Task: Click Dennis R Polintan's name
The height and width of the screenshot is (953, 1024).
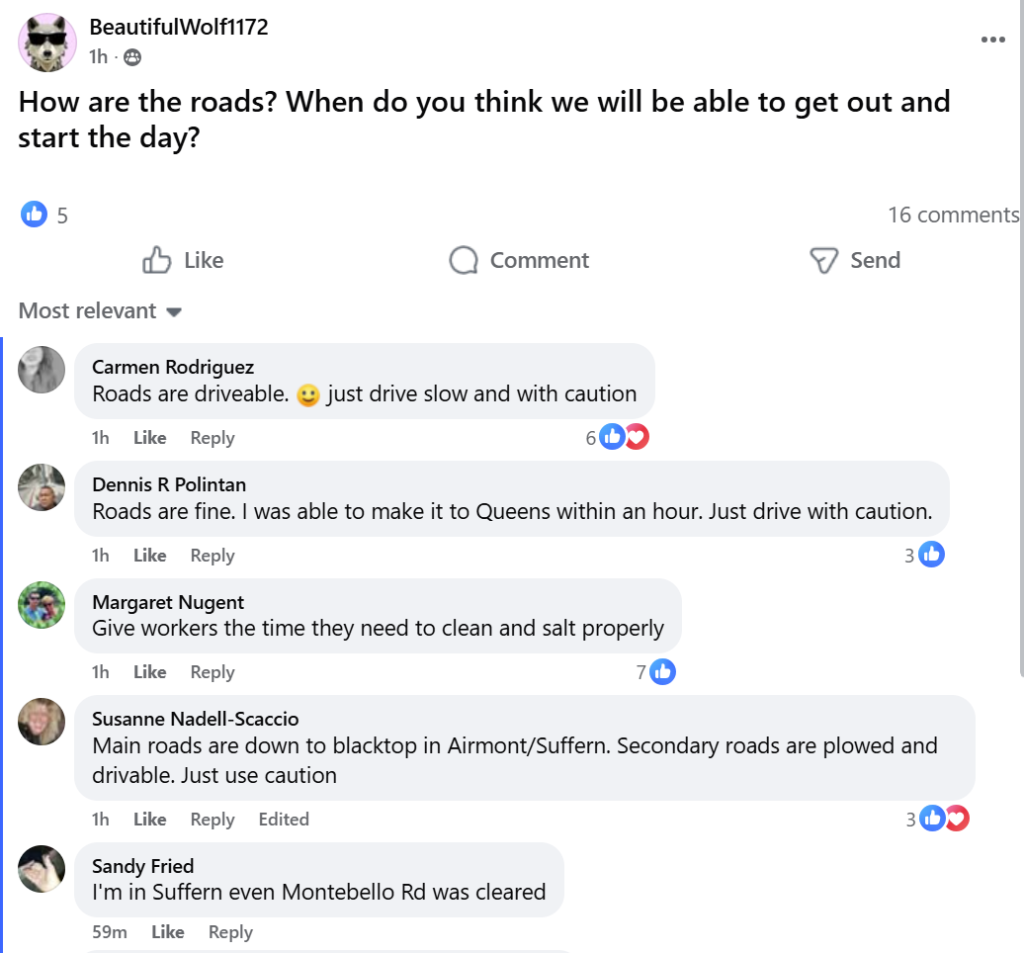Action: point(168,484)
